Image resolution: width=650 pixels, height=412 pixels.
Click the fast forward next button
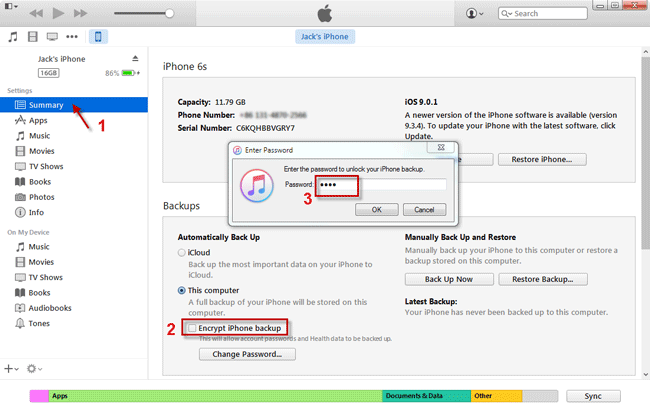(x=80, y=13)
